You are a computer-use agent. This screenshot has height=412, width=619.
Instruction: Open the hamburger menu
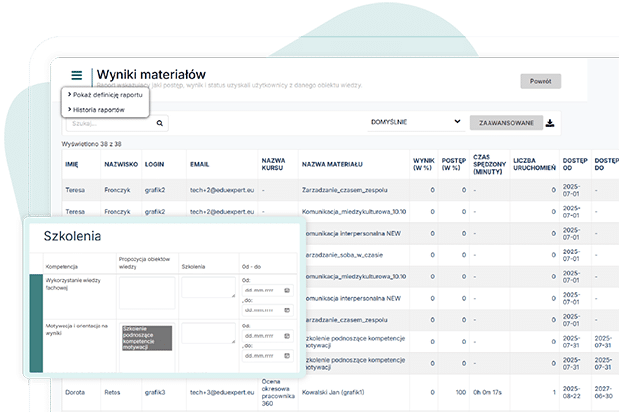pyautogui.click(x=76, y=76)
